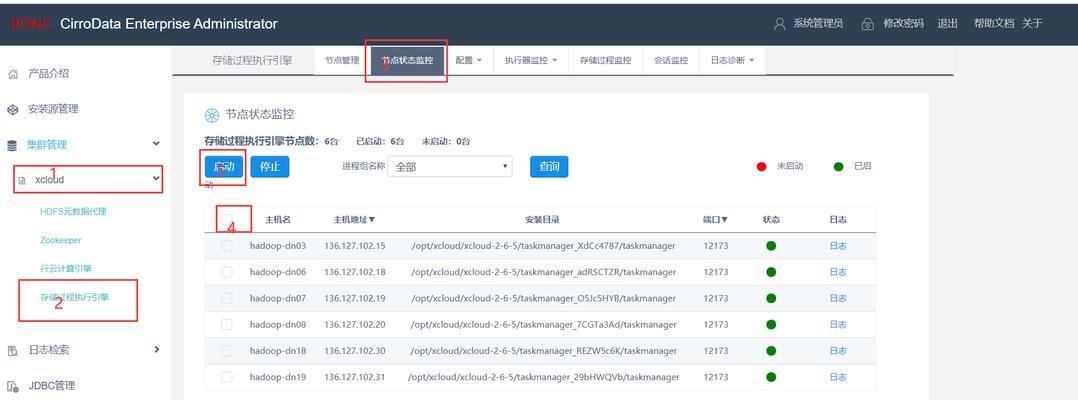
Task: Collapse the xcloud tree chevron
Action: (x=156, y=179)
